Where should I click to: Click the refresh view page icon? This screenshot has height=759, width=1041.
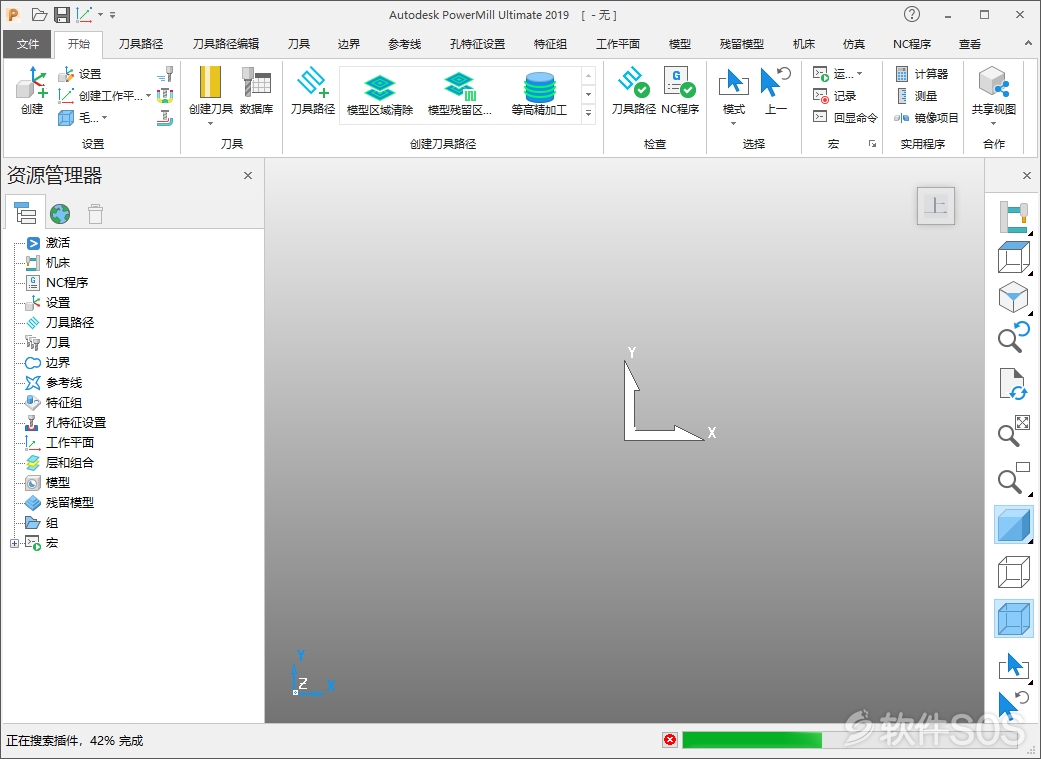1014,384
